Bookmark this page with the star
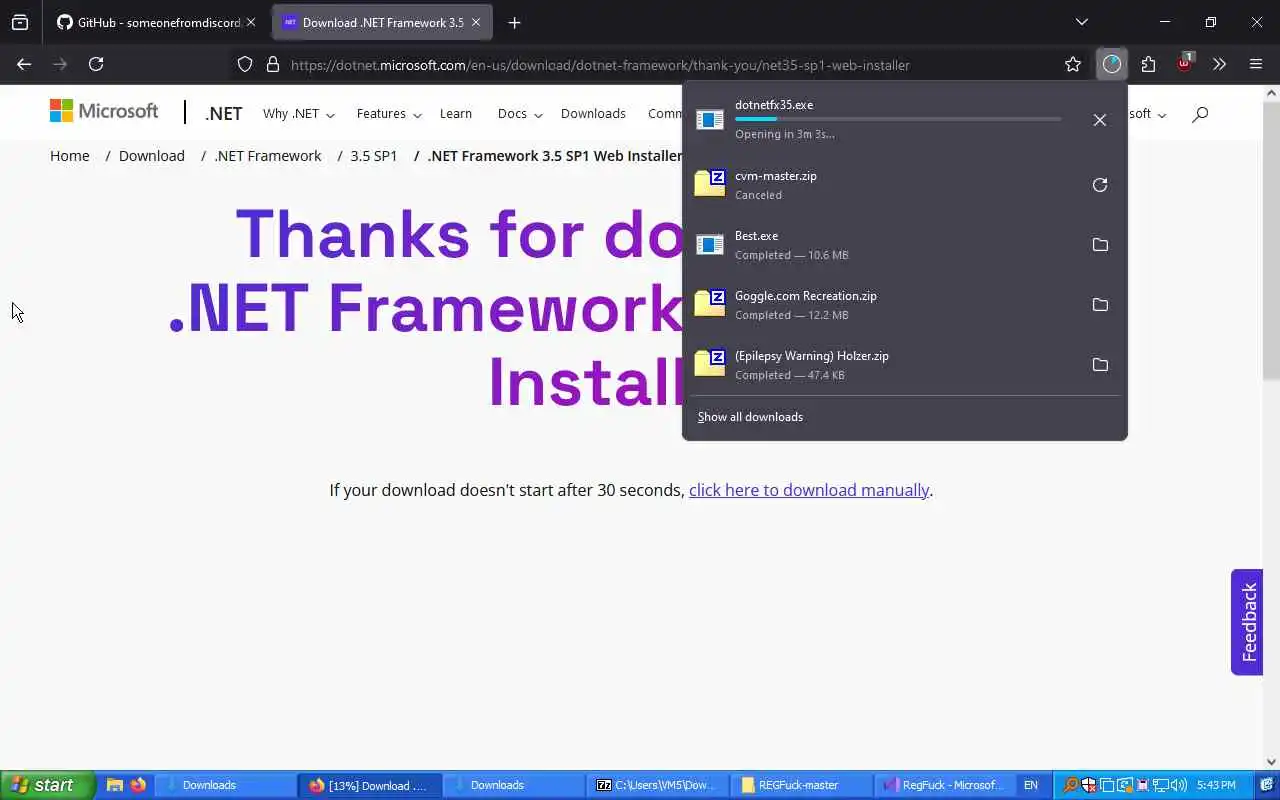 (x=1073, y=64)
